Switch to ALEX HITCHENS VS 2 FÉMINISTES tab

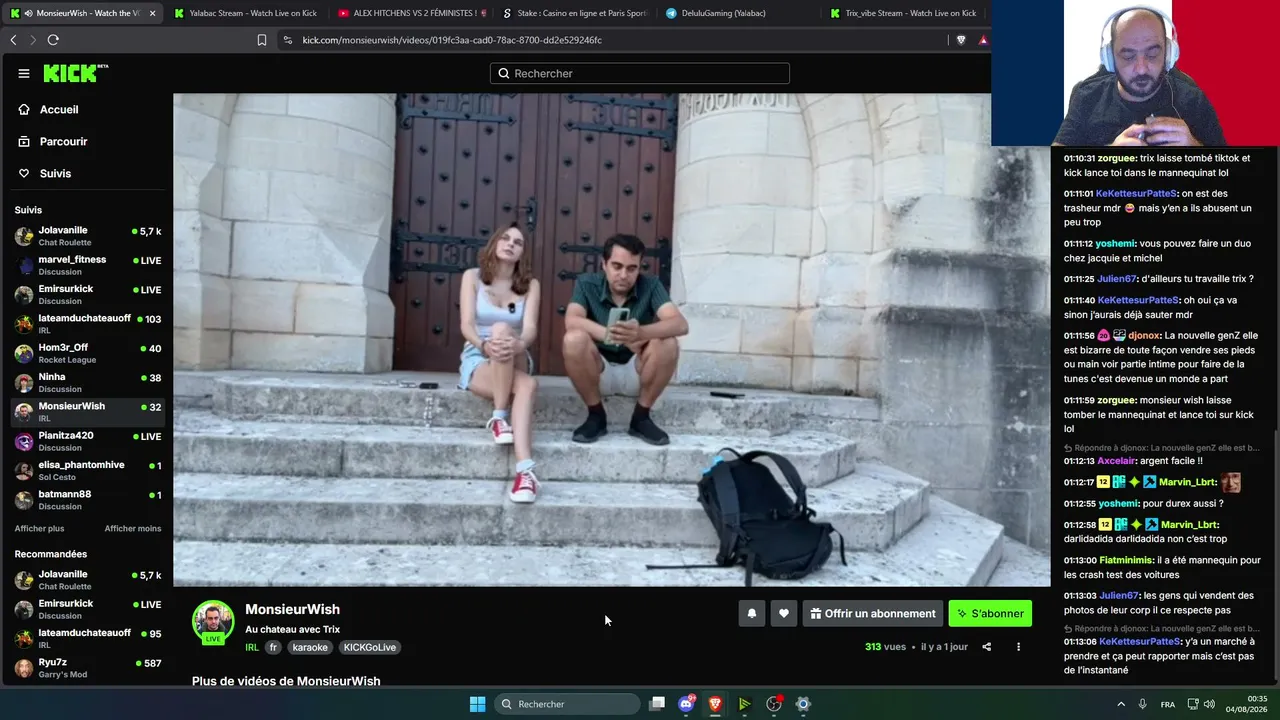412,13
